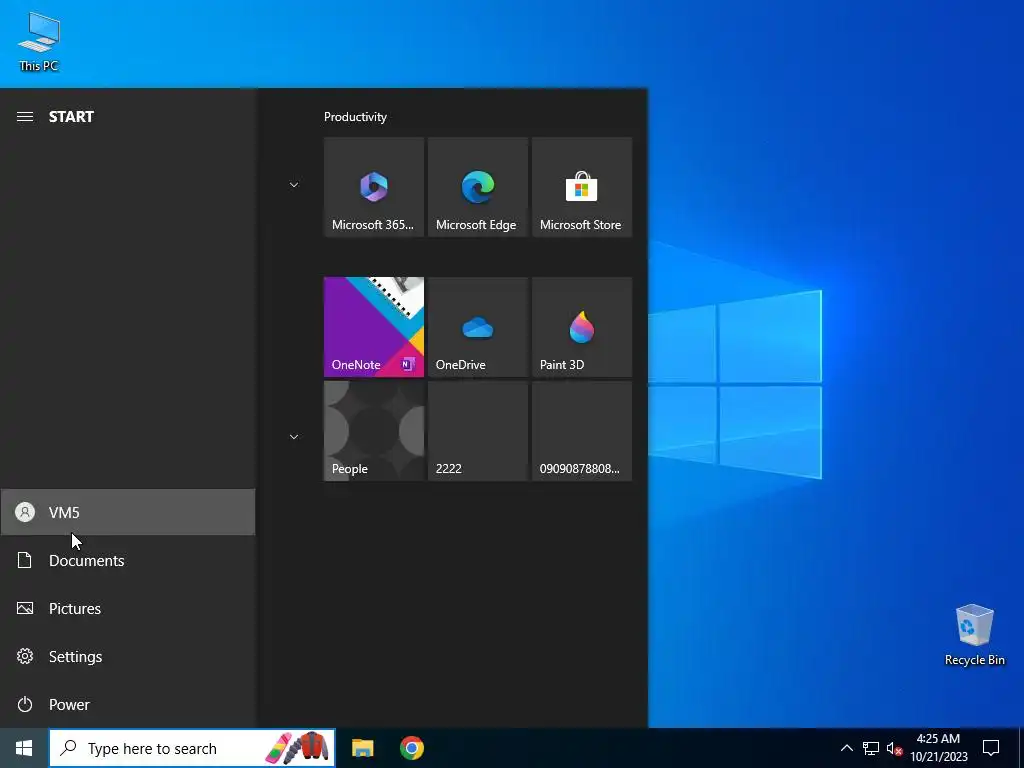Open the VM5 user account menu
The image size is (1024, 768).
pos(128,512)
